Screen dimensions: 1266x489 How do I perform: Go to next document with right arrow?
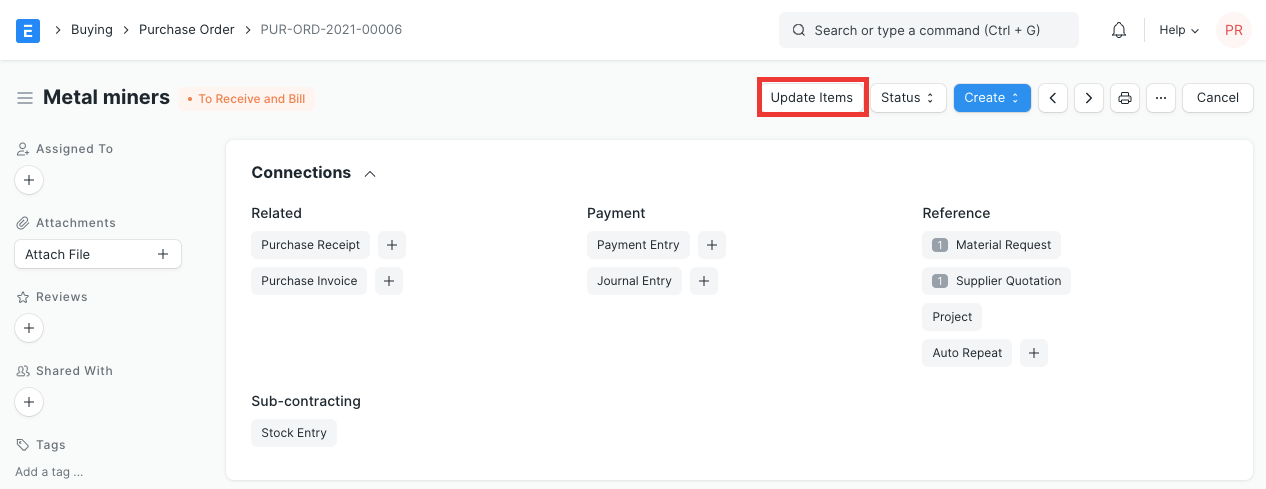pyautogui.click(x=1088, y=98)
